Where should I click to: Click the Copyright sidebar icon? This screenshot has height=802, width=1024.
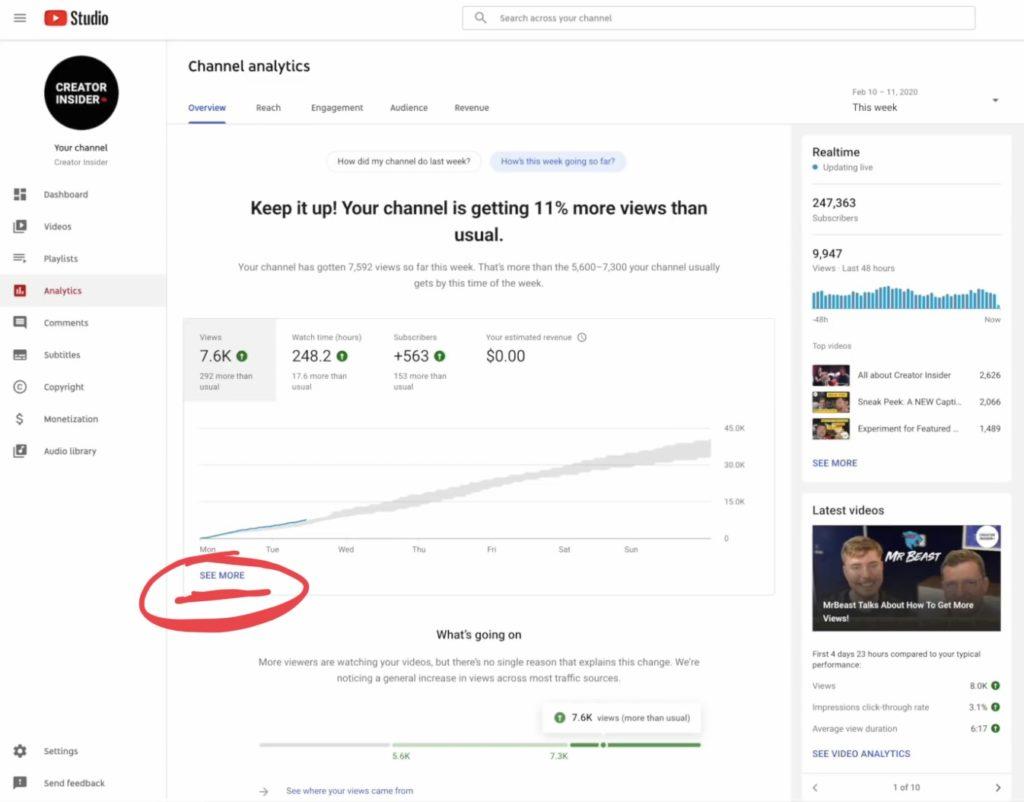pos(20,387)
